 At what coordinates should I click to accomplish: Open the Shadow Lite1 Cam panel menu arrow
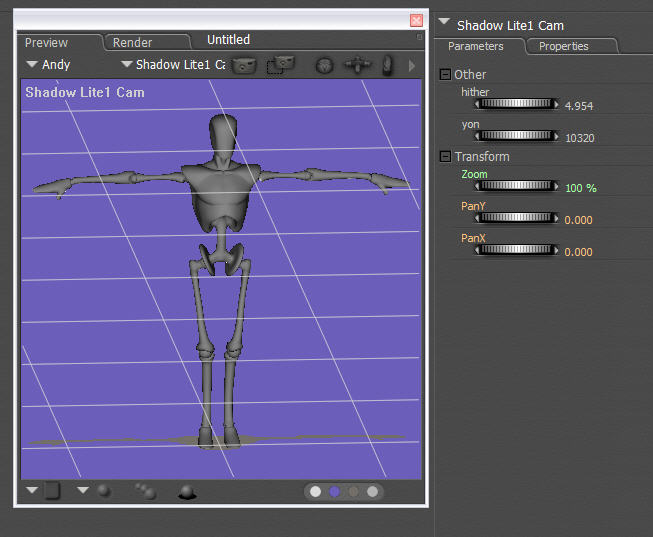[444, 23]
